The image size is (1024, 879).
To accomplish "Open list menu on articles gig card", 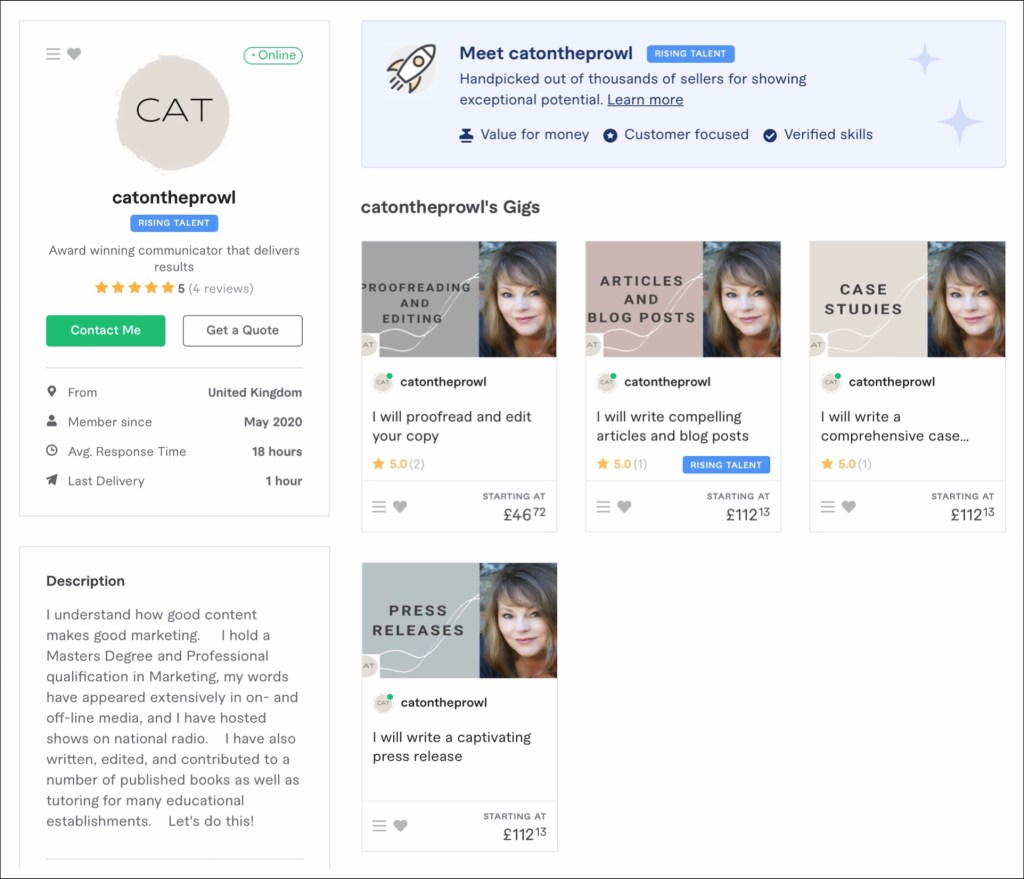I will 603,507.
